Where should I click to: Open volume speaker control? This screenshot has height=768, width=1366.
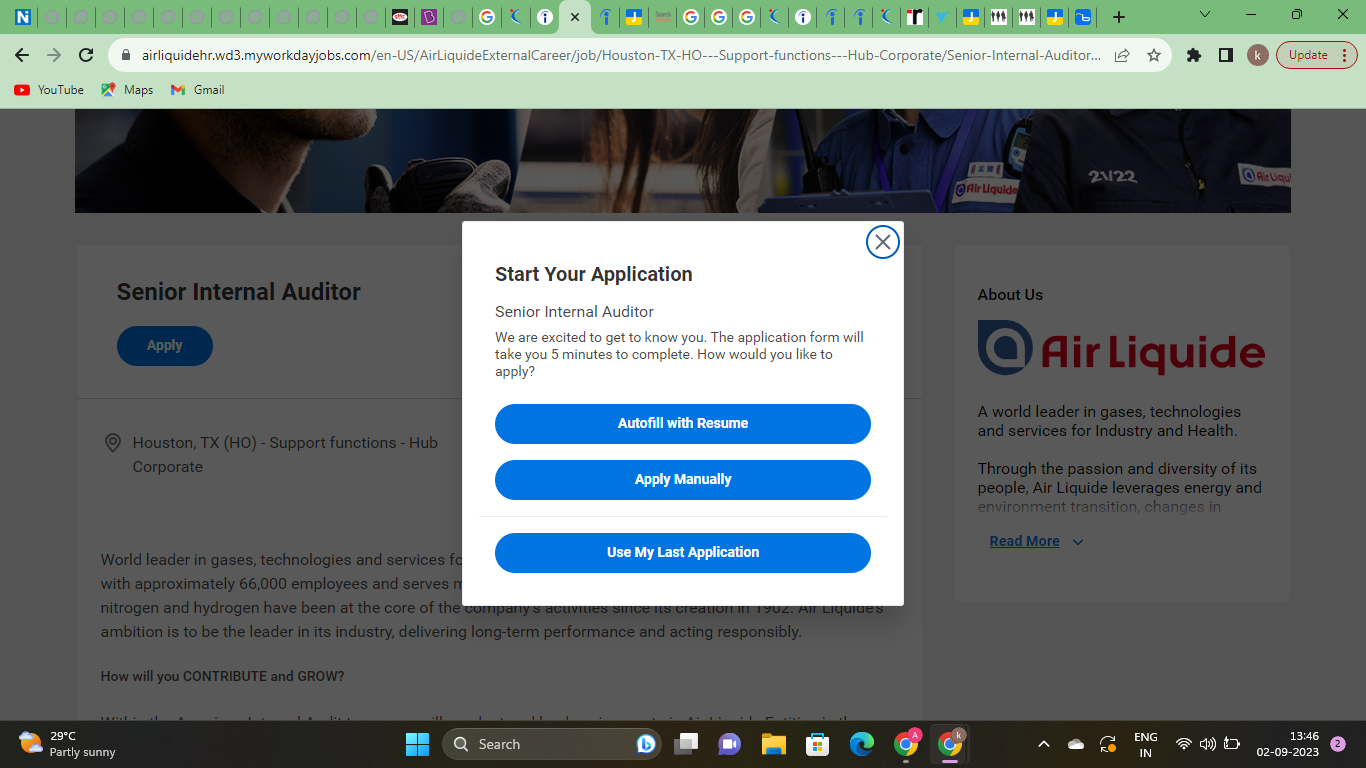point(1207,744)
